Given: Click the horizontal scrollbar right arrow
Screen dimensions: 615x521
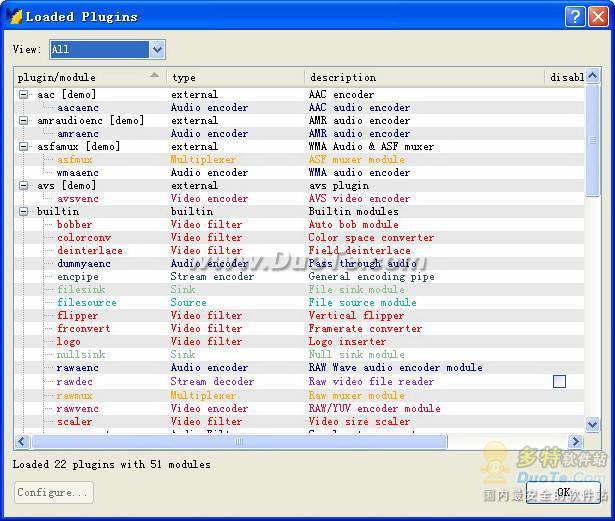Looking at the screenshot, I should [x=575, y=441].
